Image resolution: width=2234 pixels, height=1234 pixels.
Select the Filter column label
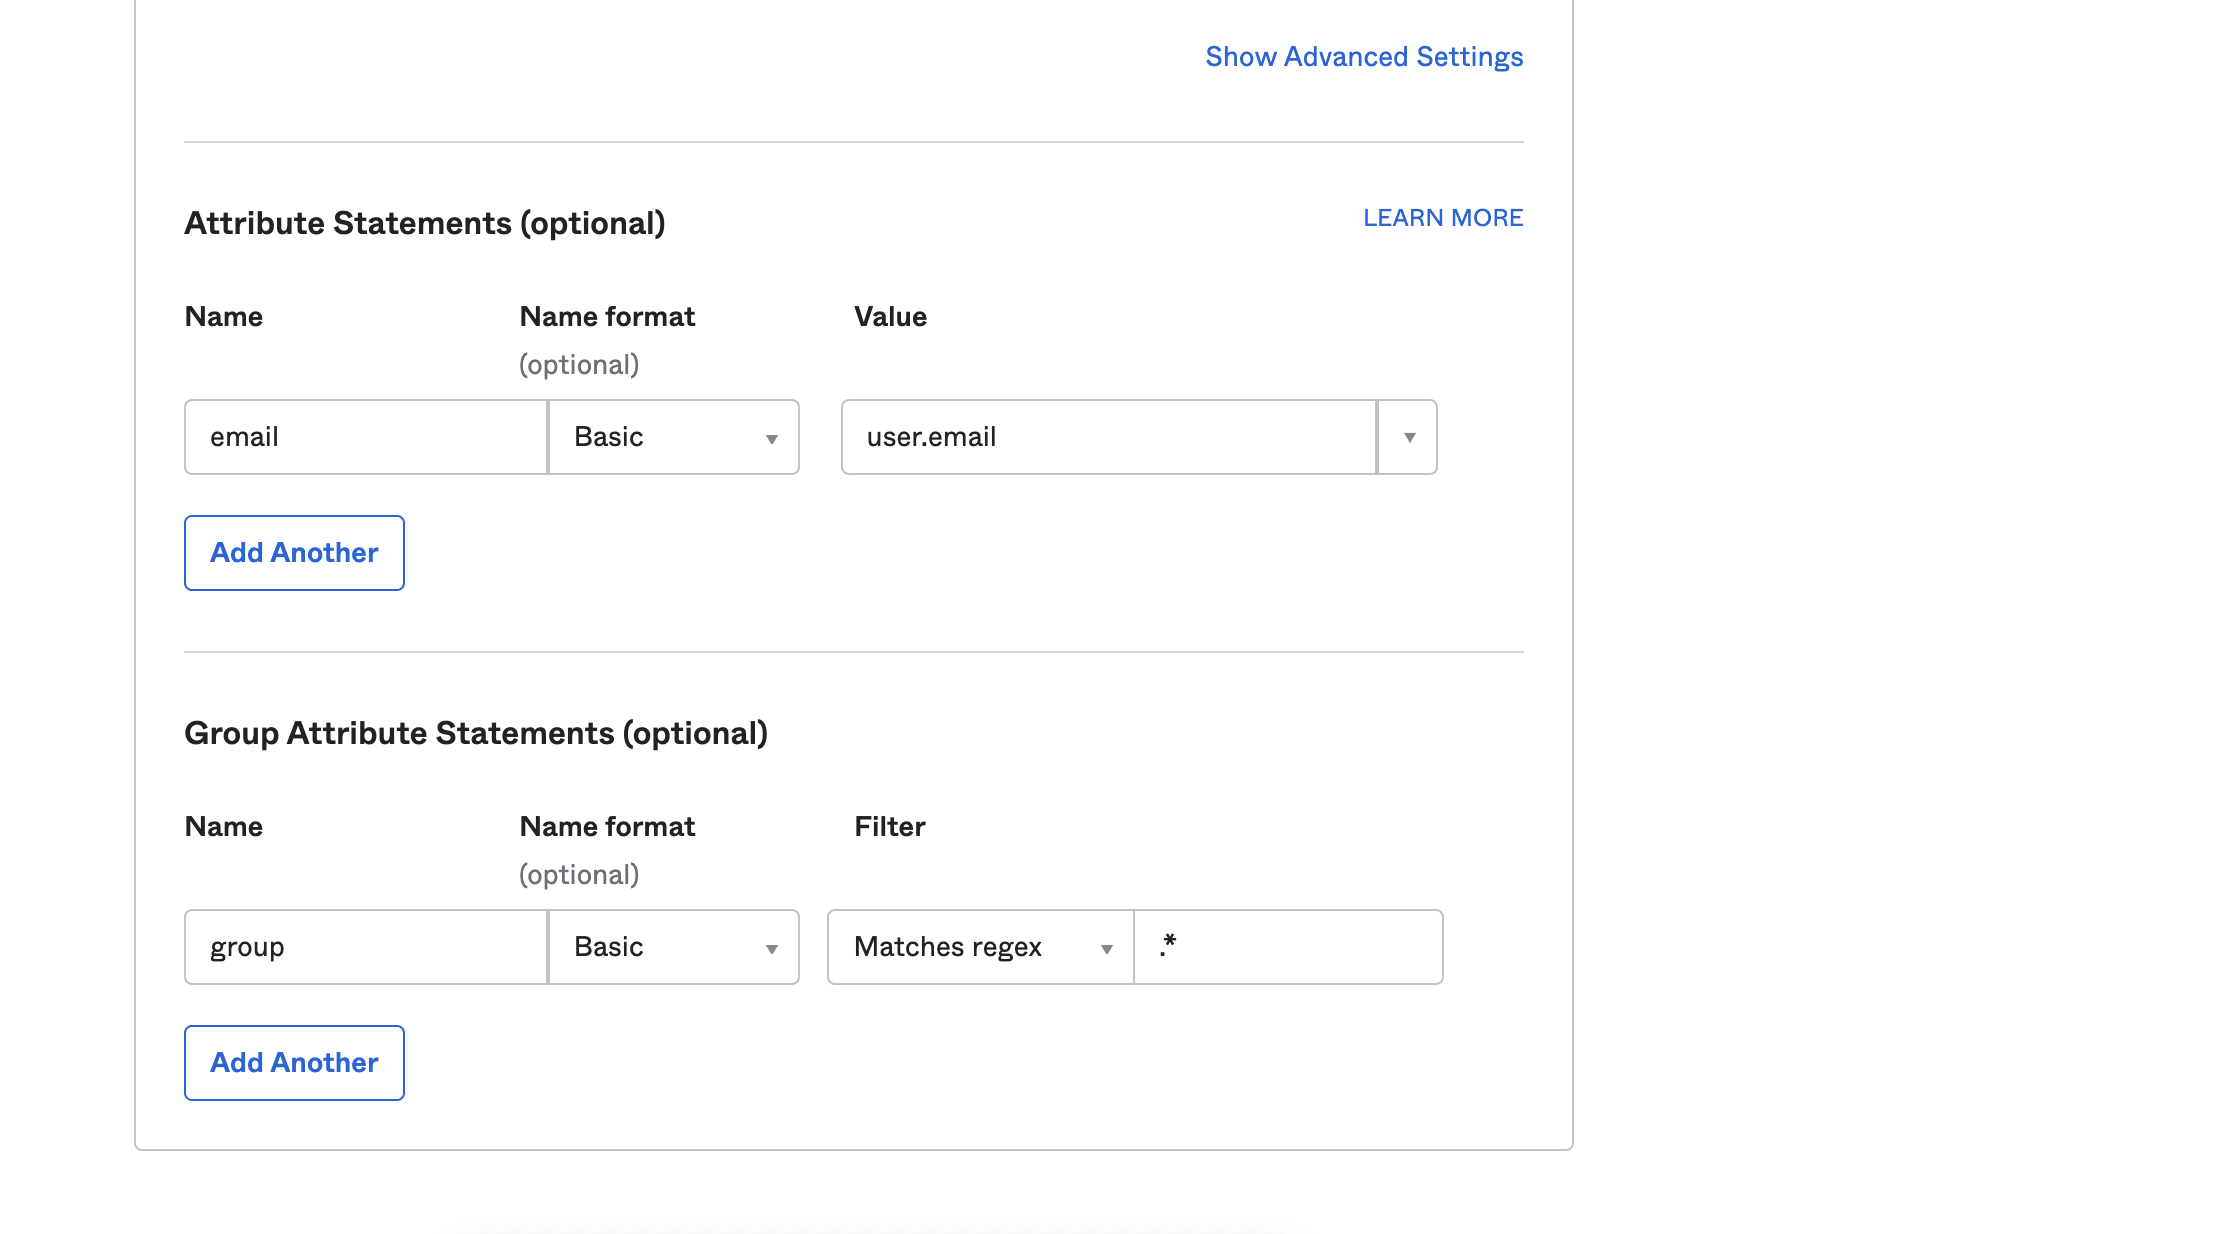pos(890,827)
